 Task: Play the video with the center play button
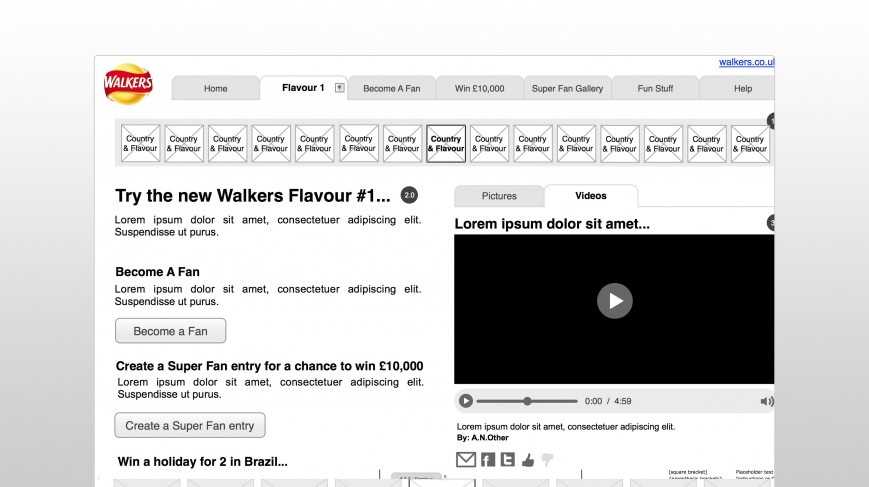click(x=615, y=301)
